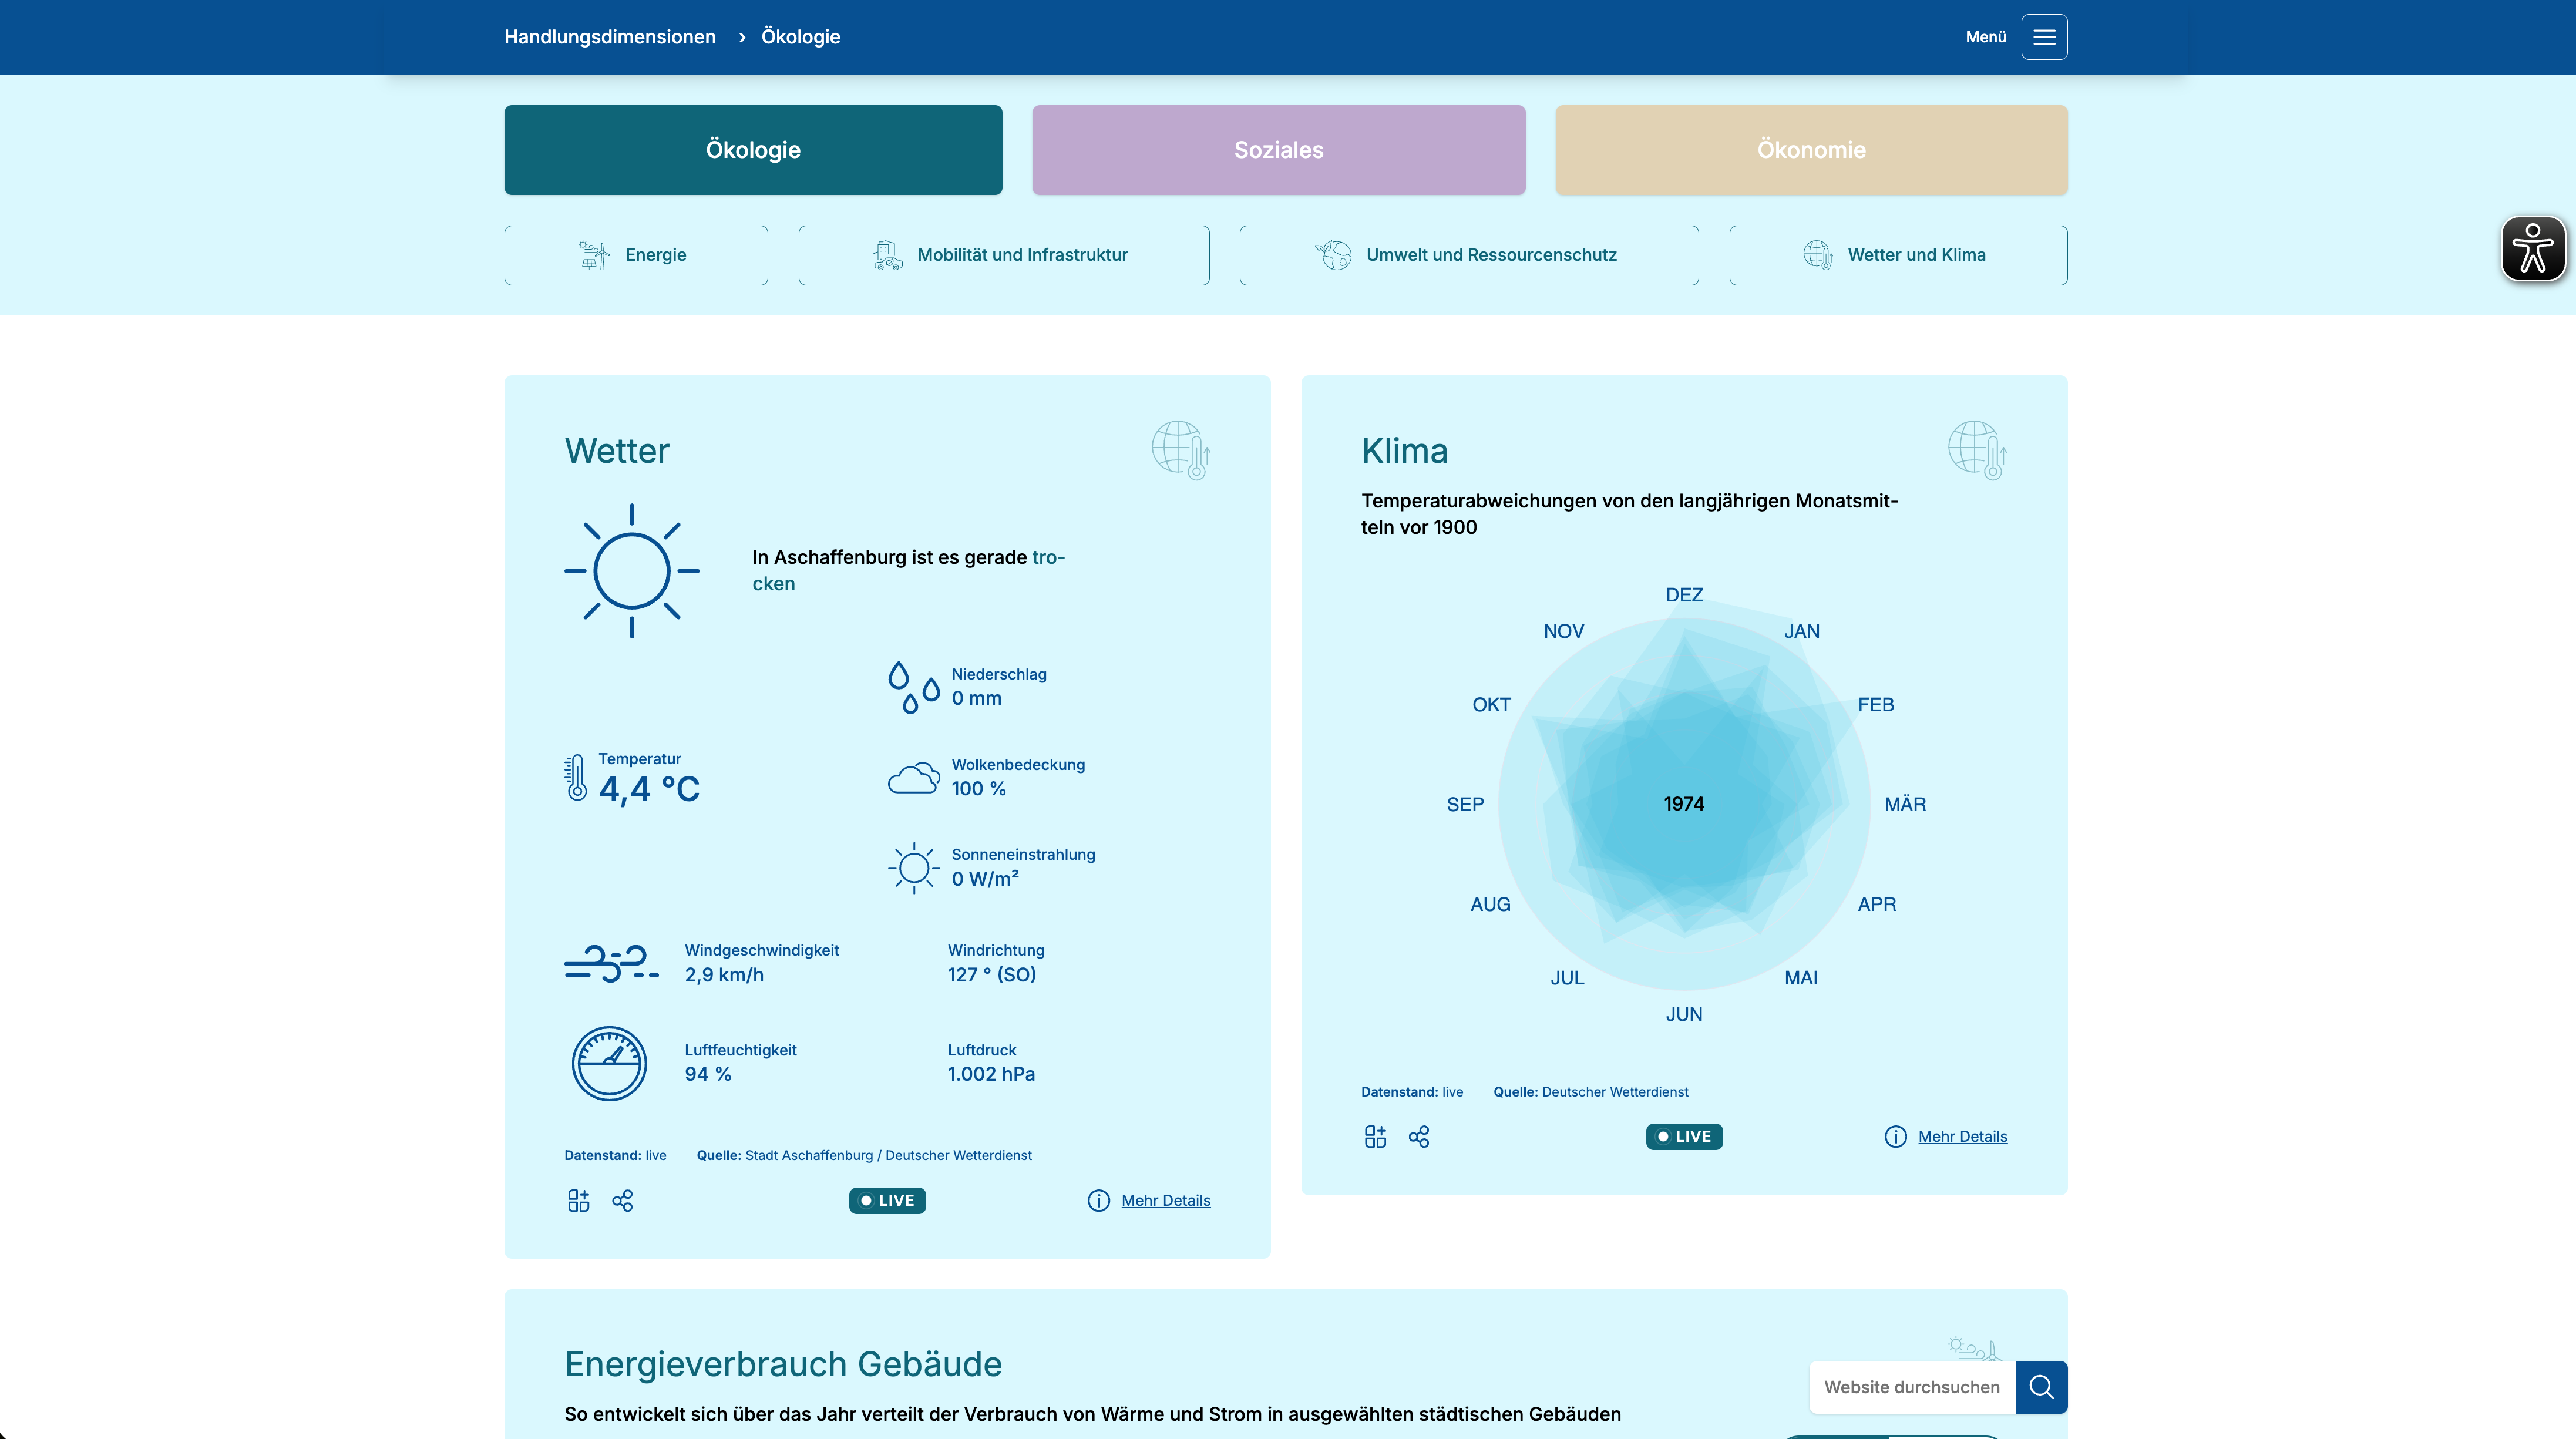Select the thermometer-globe icon for Wetter und Klima
Screen dimensions: 2576x1439
(1819, 255)
